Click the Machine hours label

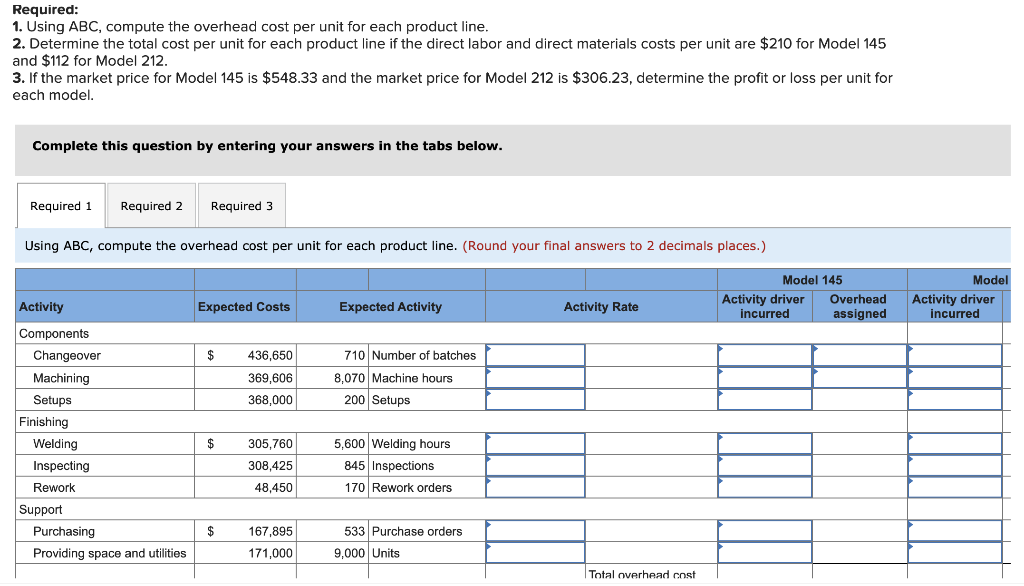[412, 378]
